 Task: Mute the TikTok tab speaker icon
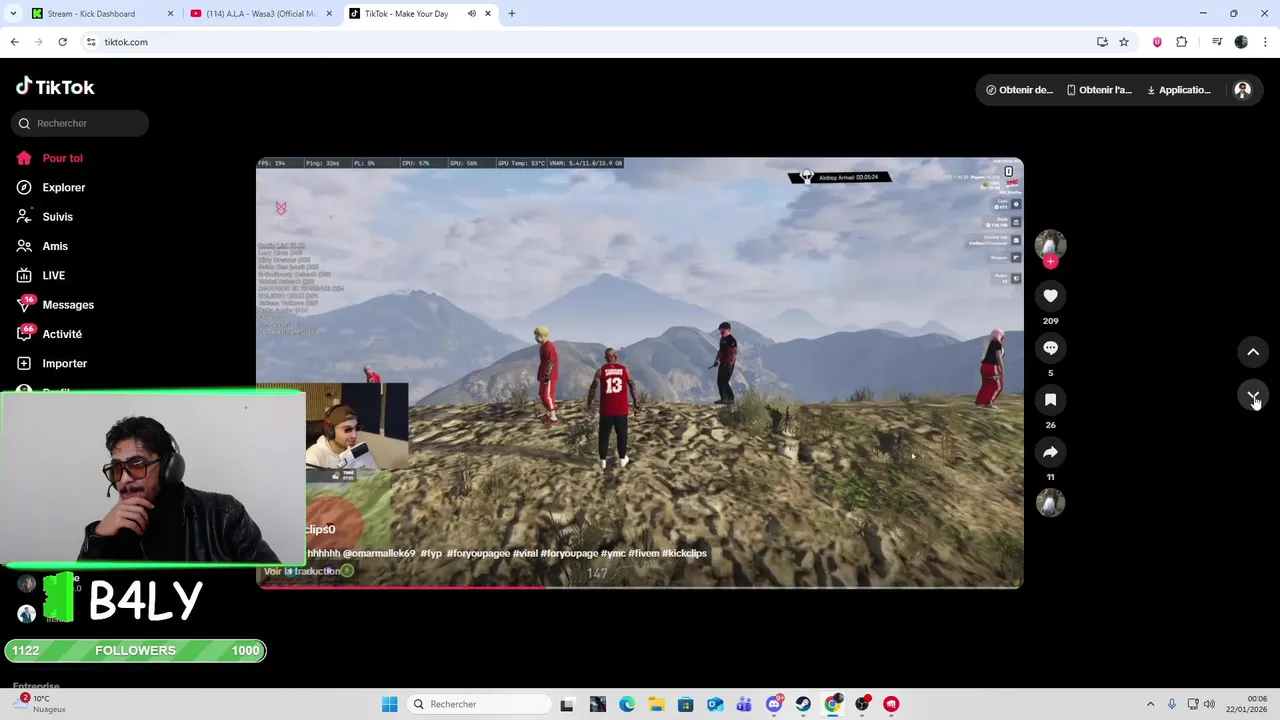(x=472, y=14)
